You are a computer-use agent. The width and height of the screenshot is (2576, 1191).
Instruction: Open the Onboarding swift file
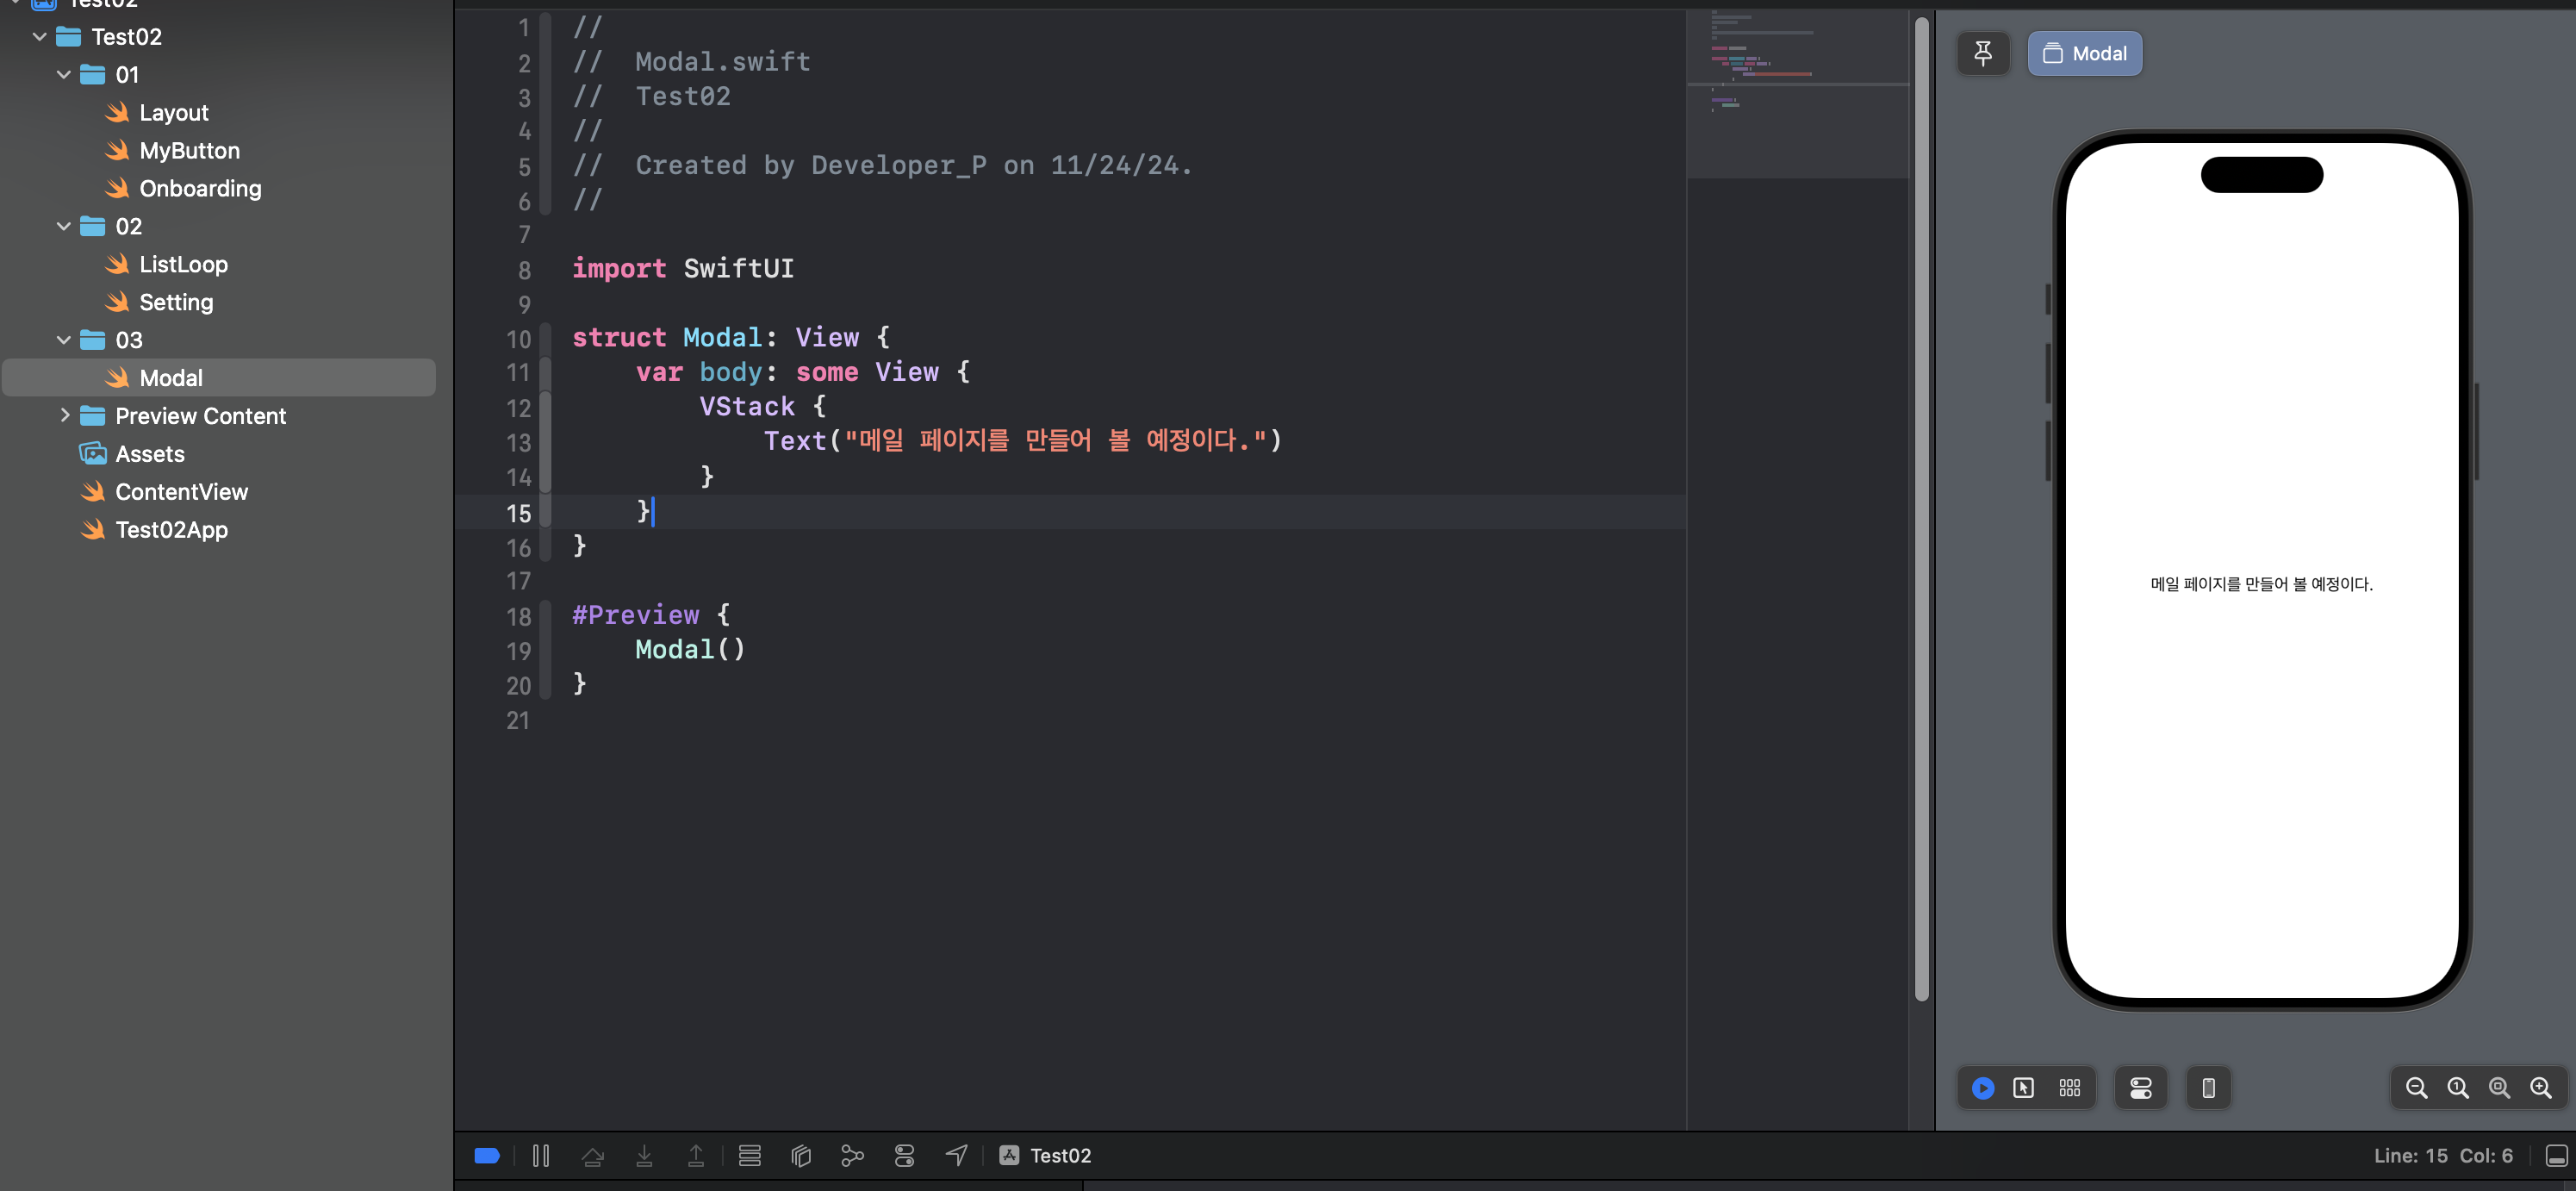(200, 188)
